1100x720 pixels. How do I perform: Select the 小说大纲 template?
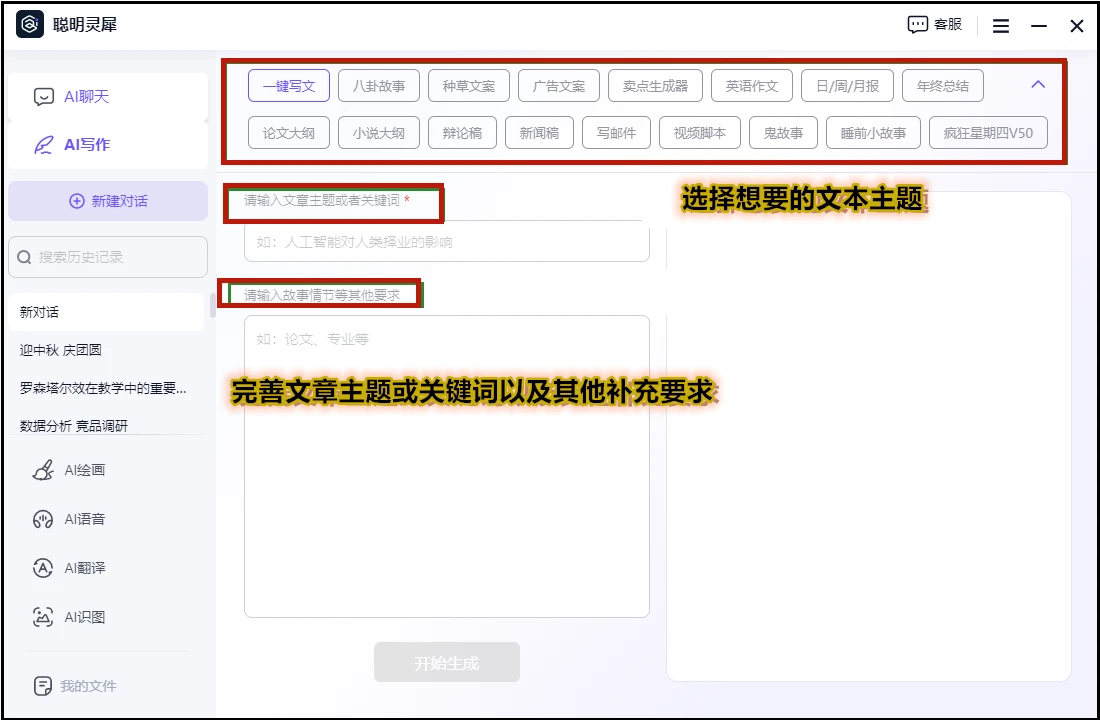point(379,133)
